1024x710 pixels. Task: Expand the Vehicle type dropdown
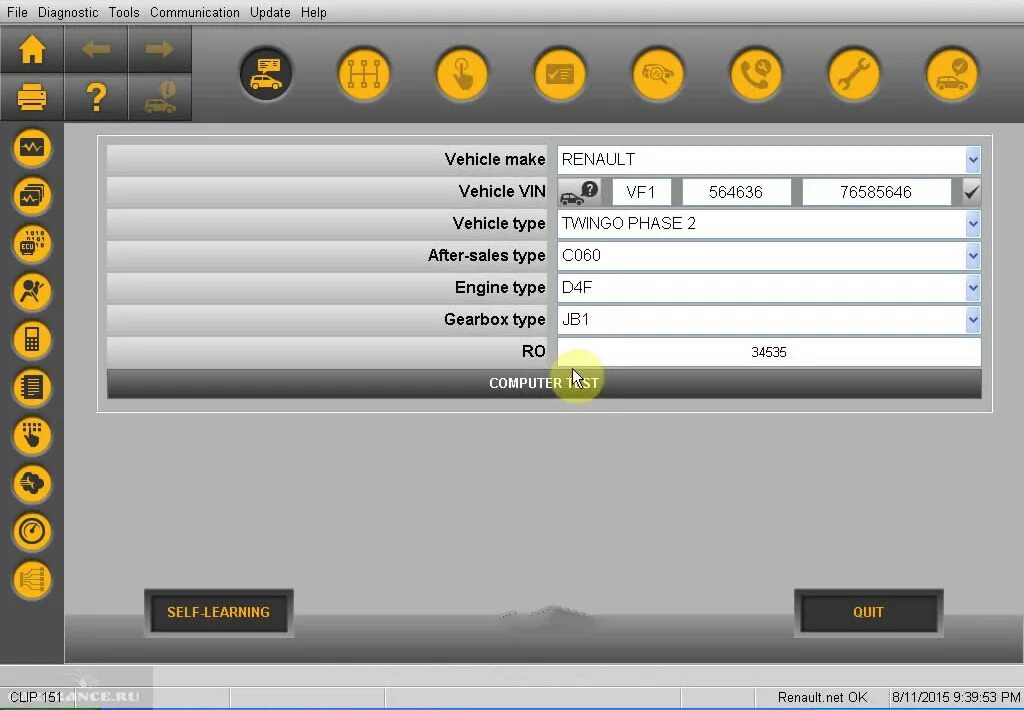[x=972, y=224]
